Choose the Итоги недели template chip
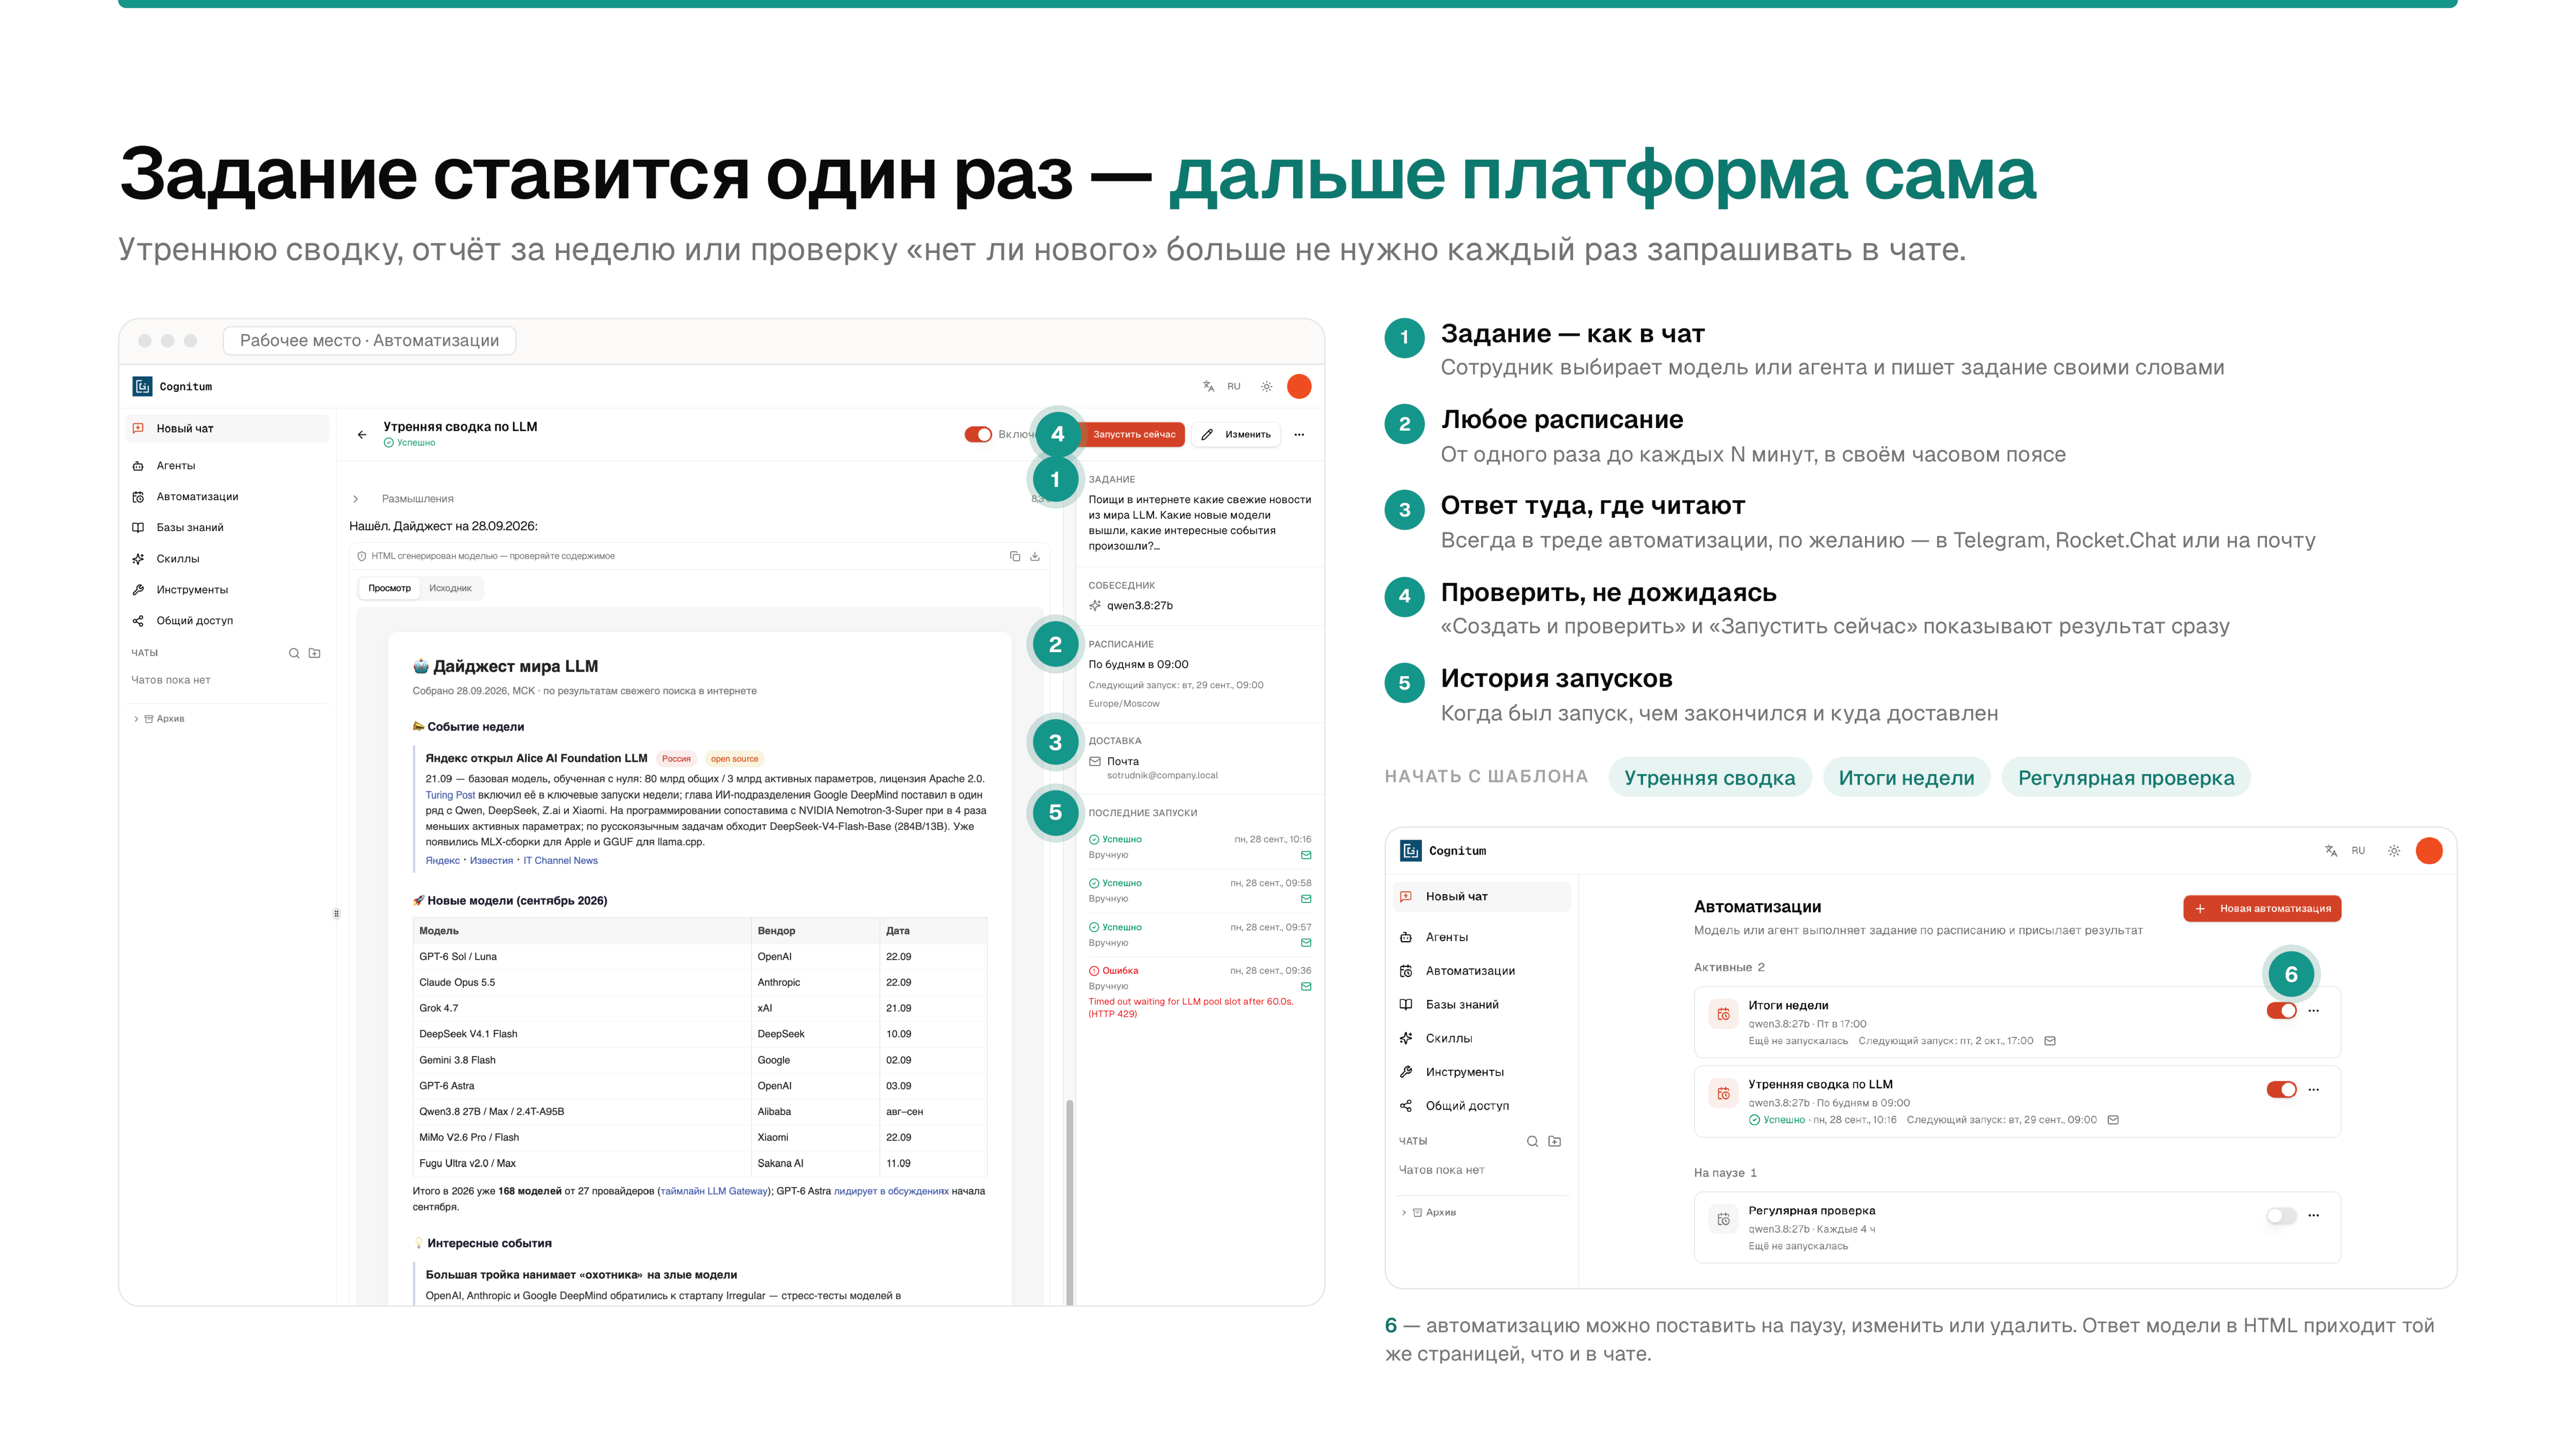This screenshot has width=2576, height=1449. tap(1906, 778)
